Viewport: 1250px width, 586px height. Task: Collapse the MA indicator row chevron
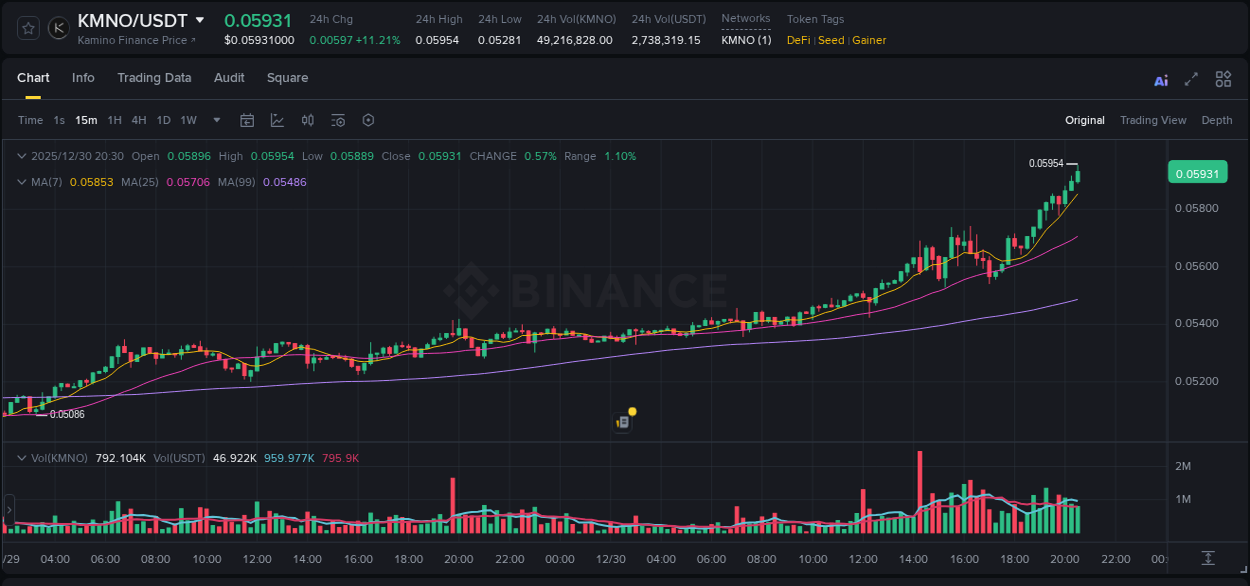click(22, 182)
